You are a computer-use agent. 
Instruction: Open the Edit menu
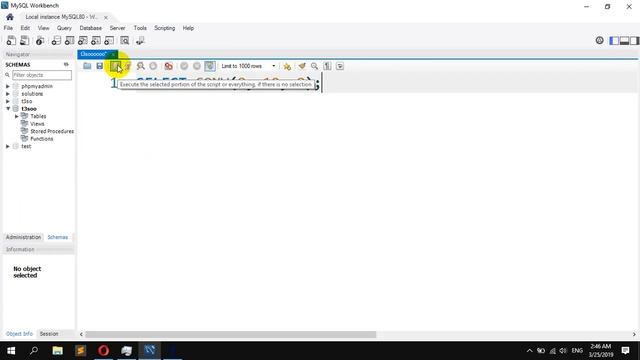25,28
